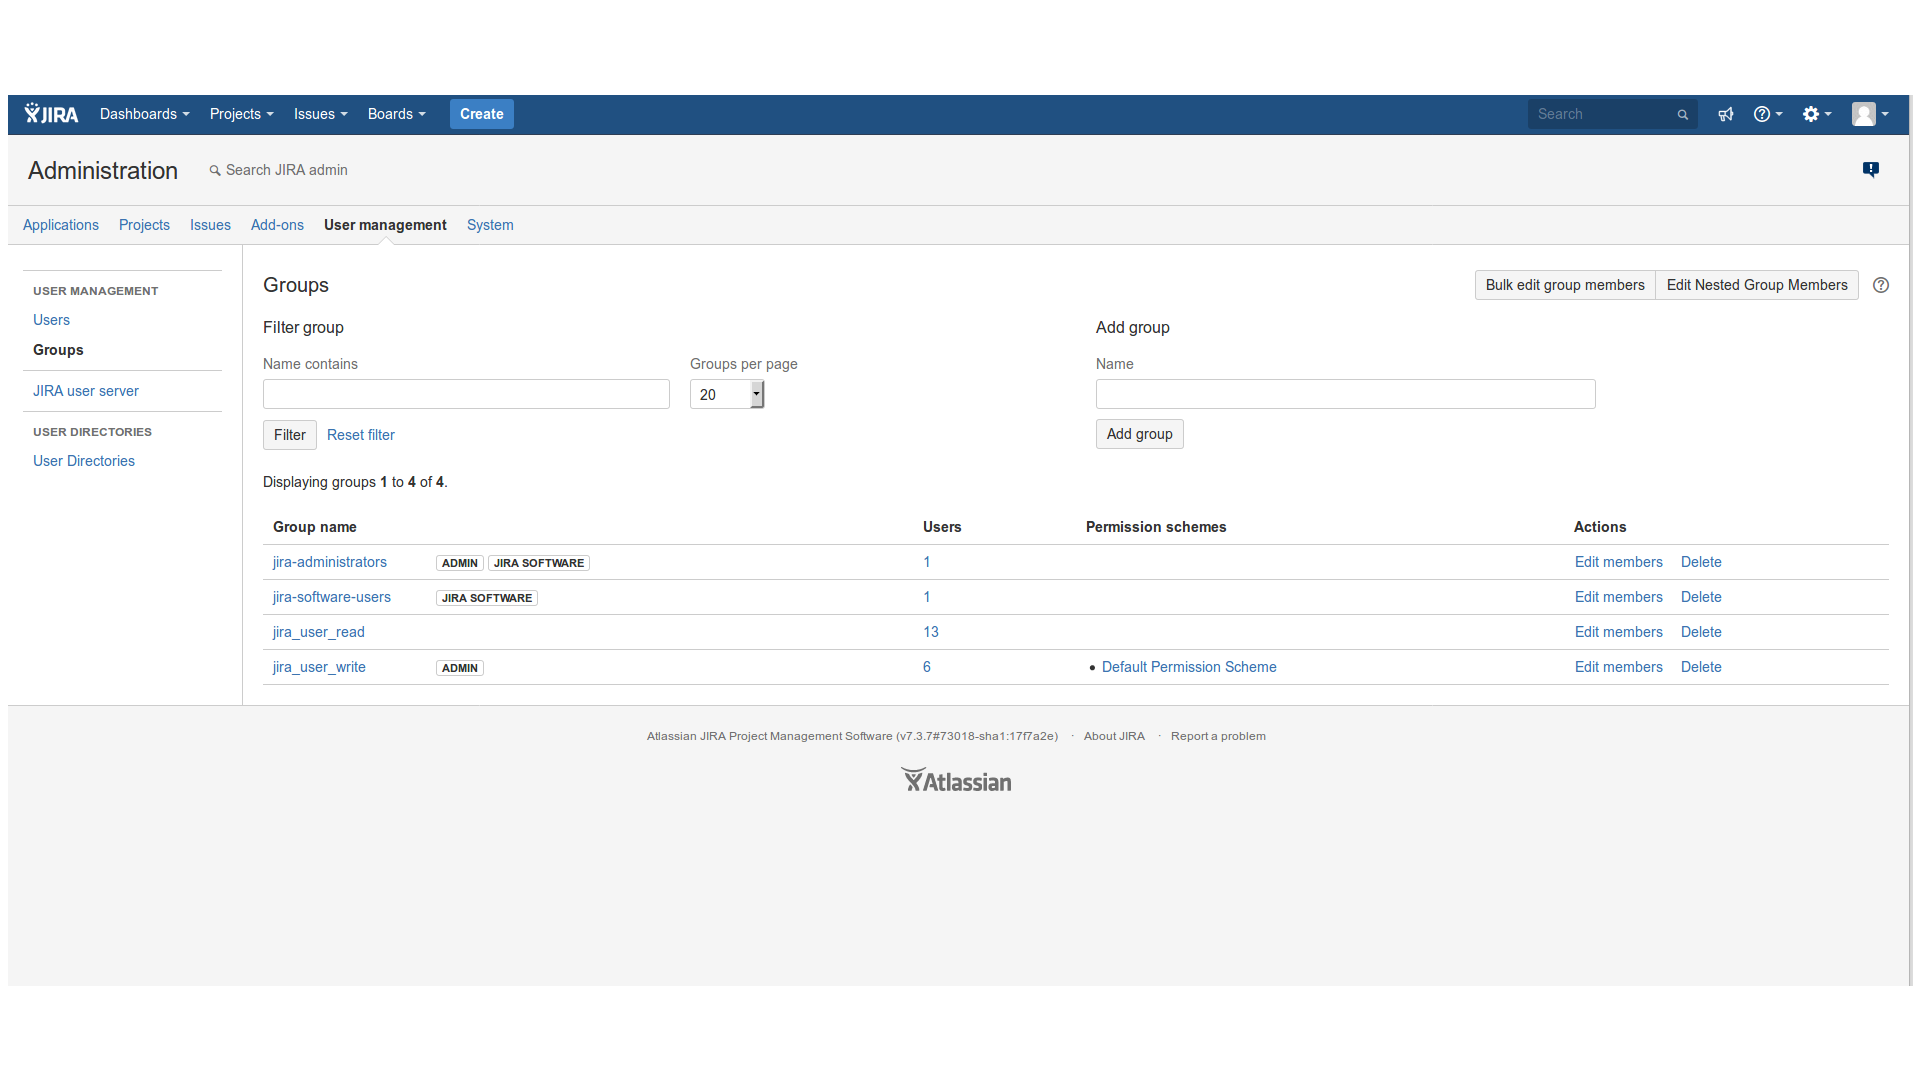This screenshot has height=1080, width=1920.
Task: Open User Directories in sidebar
Action: pyautogui.click(x=84, y=461)
